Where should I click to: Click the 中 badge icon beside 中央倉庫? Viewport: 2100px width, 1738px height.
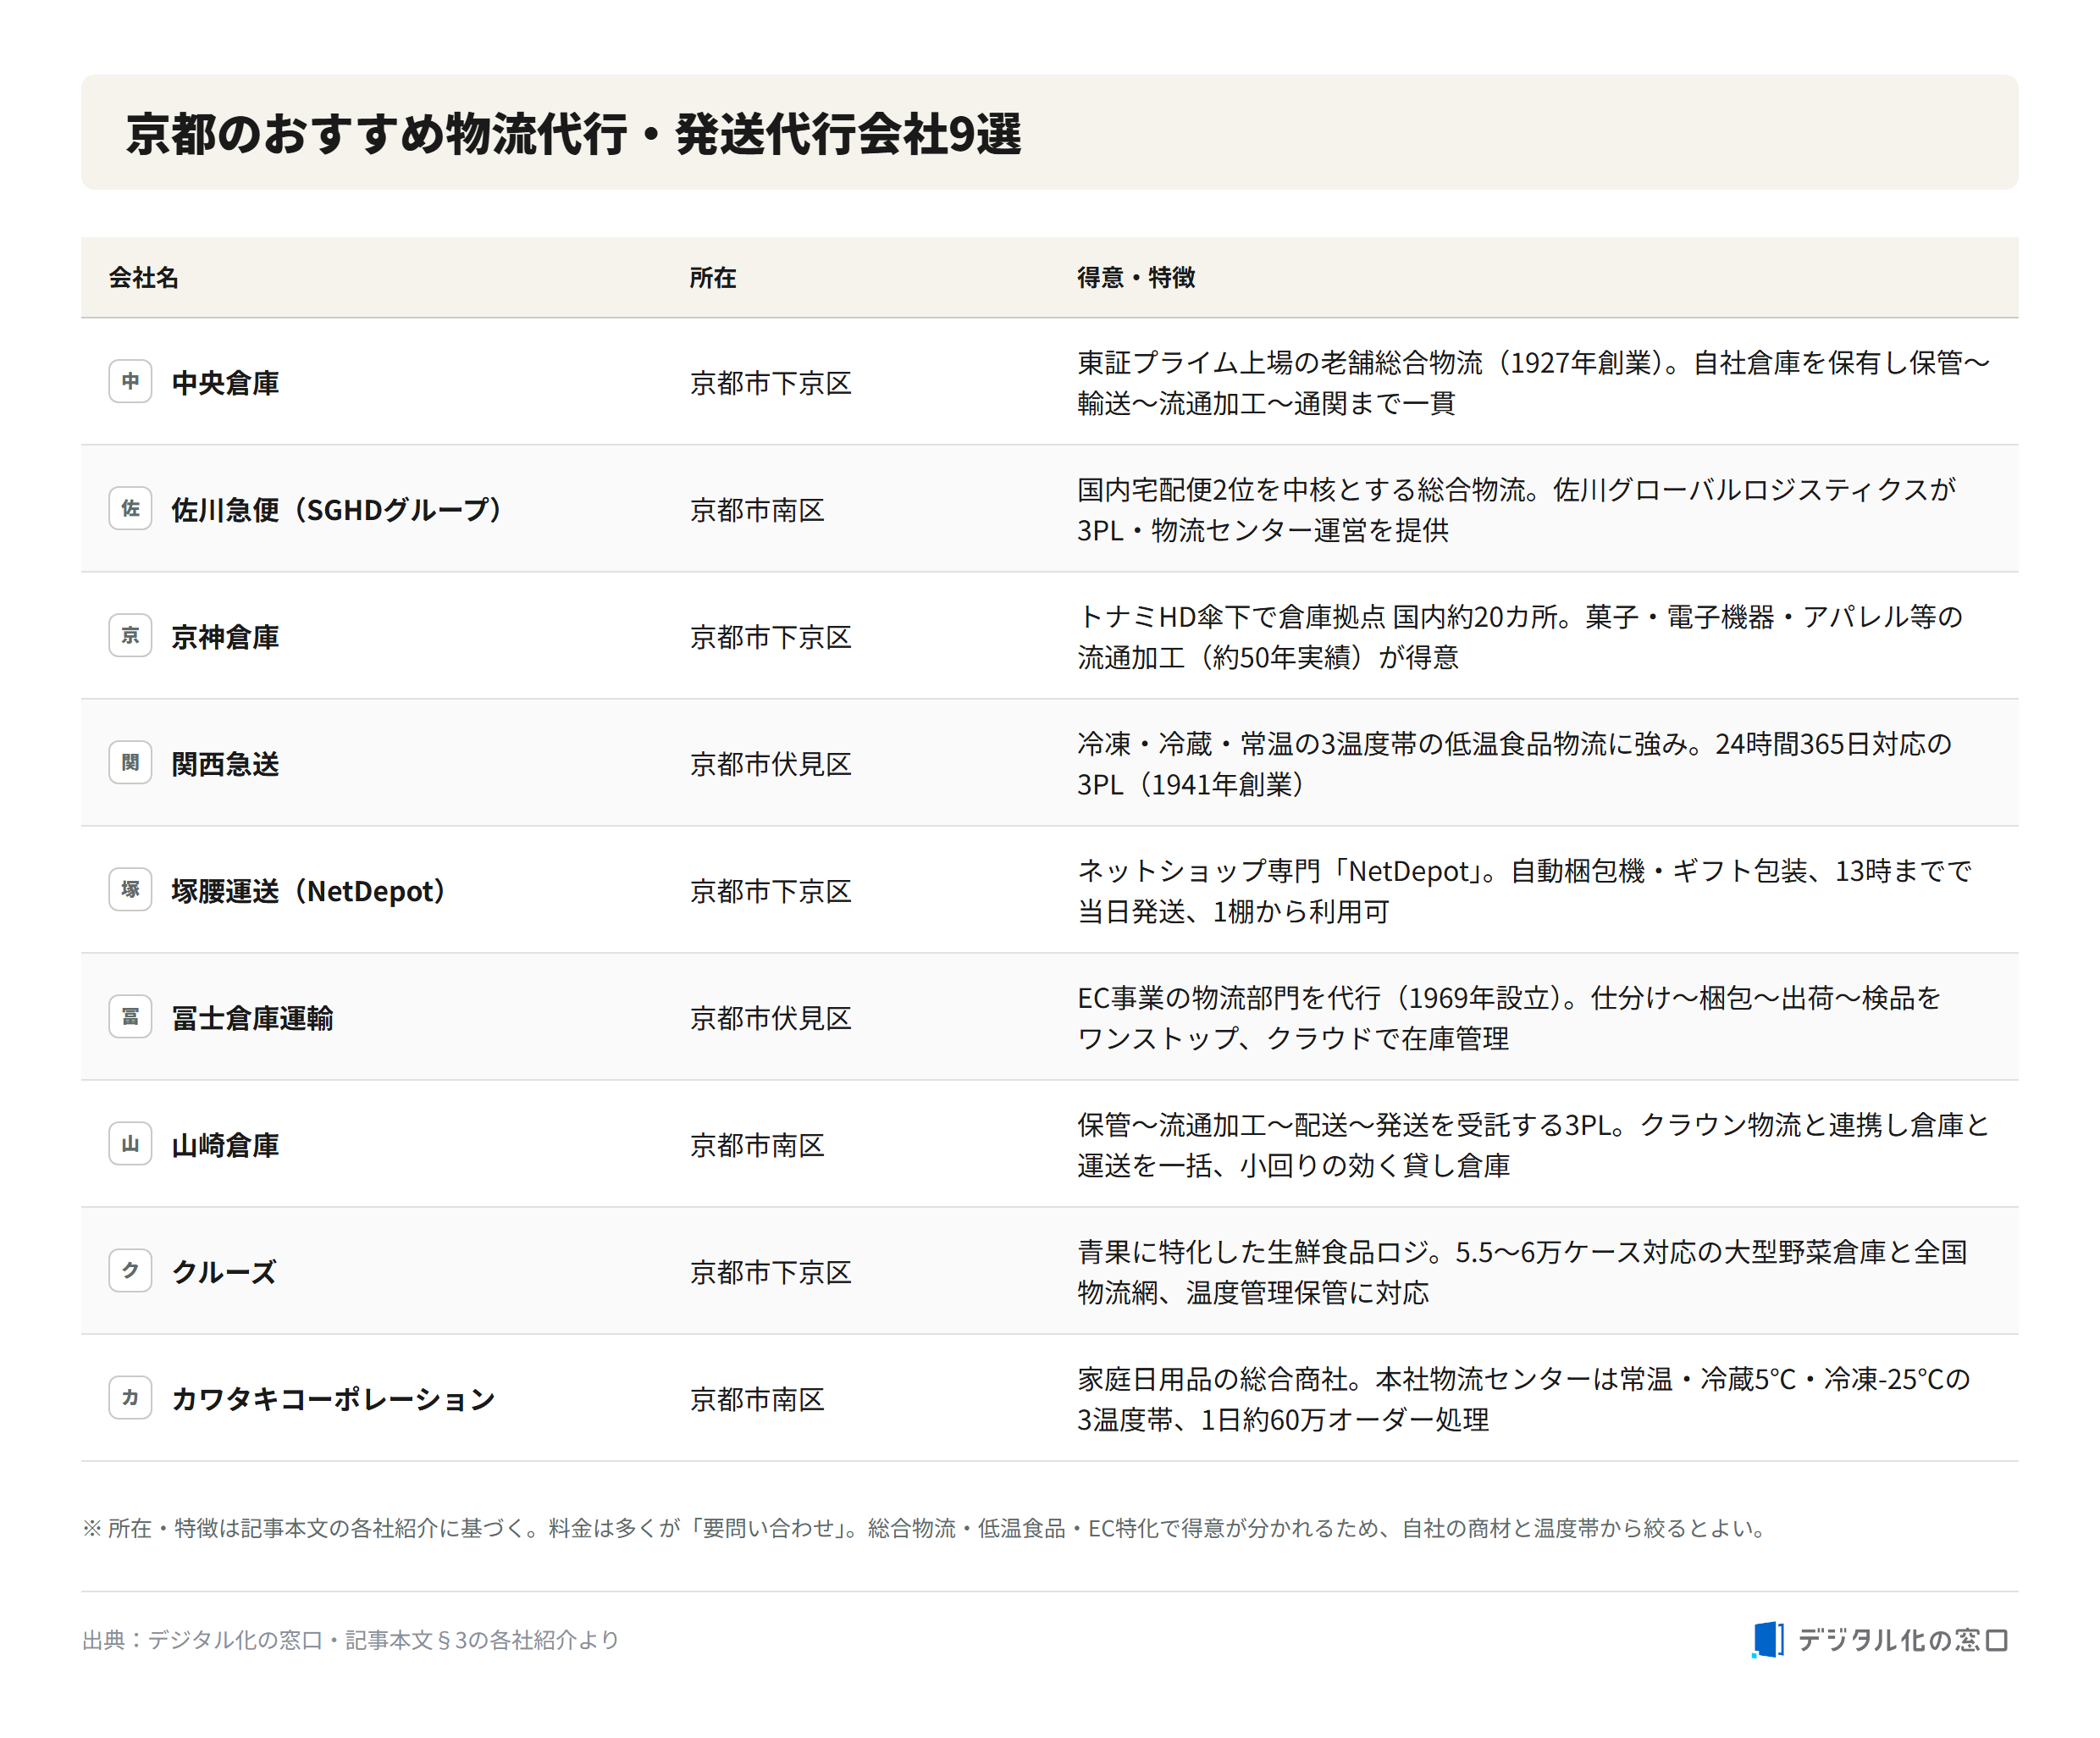(x=130, y=381)
